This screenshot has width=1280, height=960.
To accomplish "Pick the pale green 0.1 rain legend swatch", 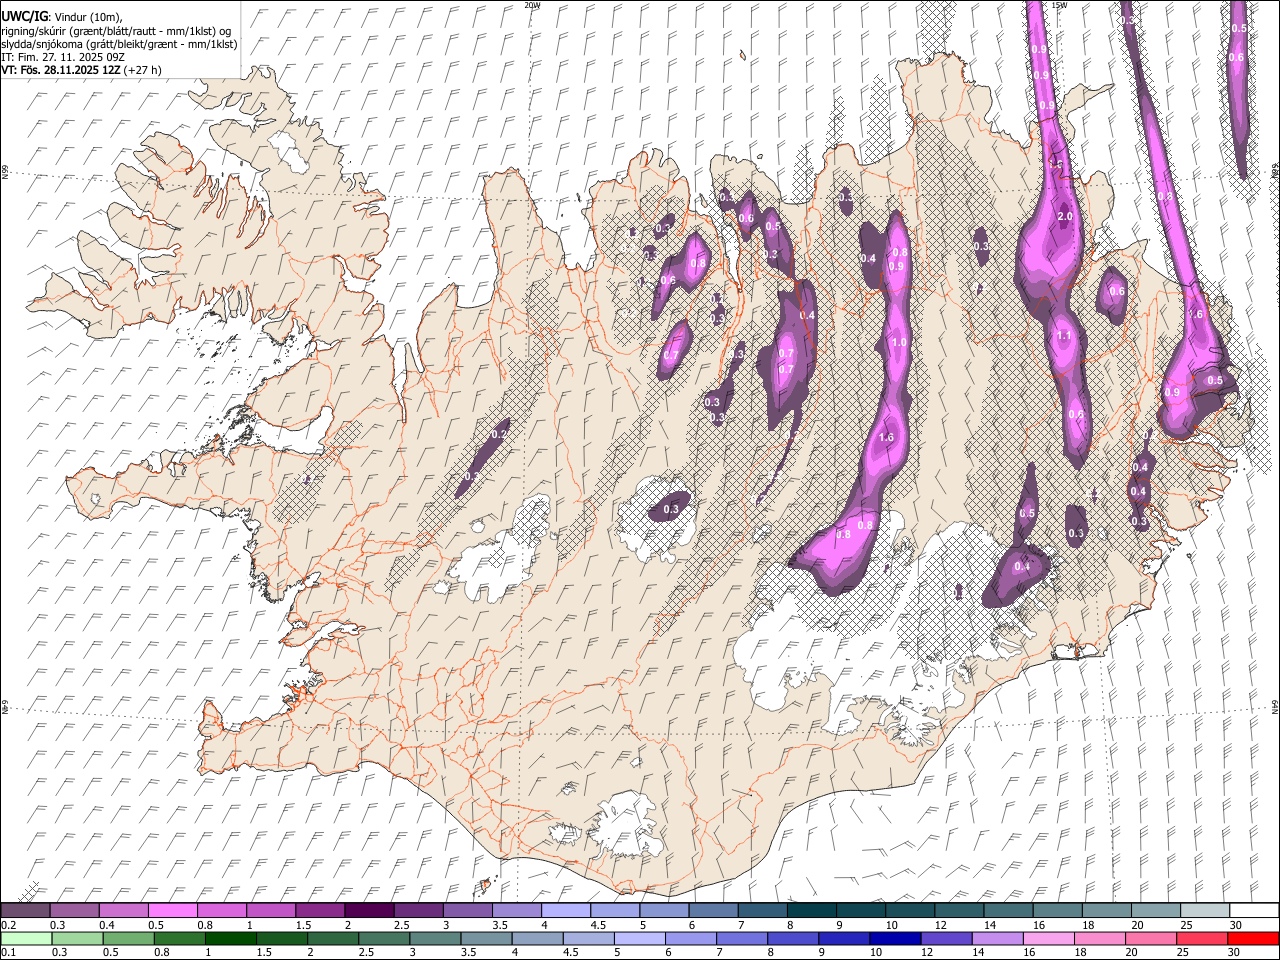I will 25,938.
